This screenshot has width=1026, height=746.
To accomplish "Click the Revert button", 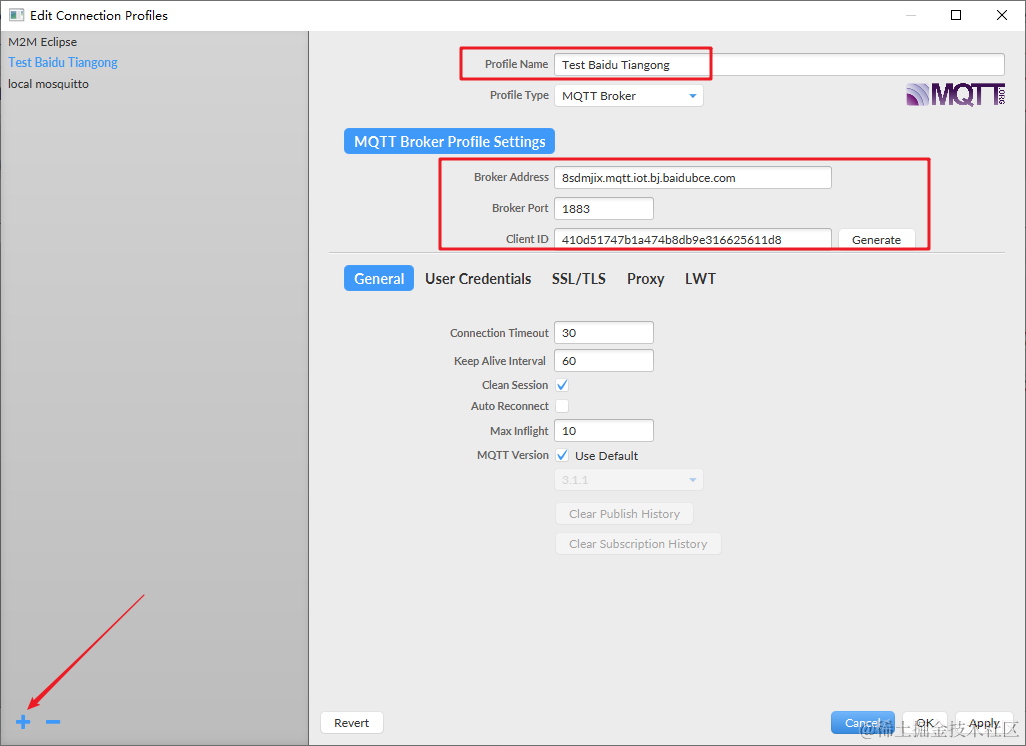I will click(x=351, y=722).
